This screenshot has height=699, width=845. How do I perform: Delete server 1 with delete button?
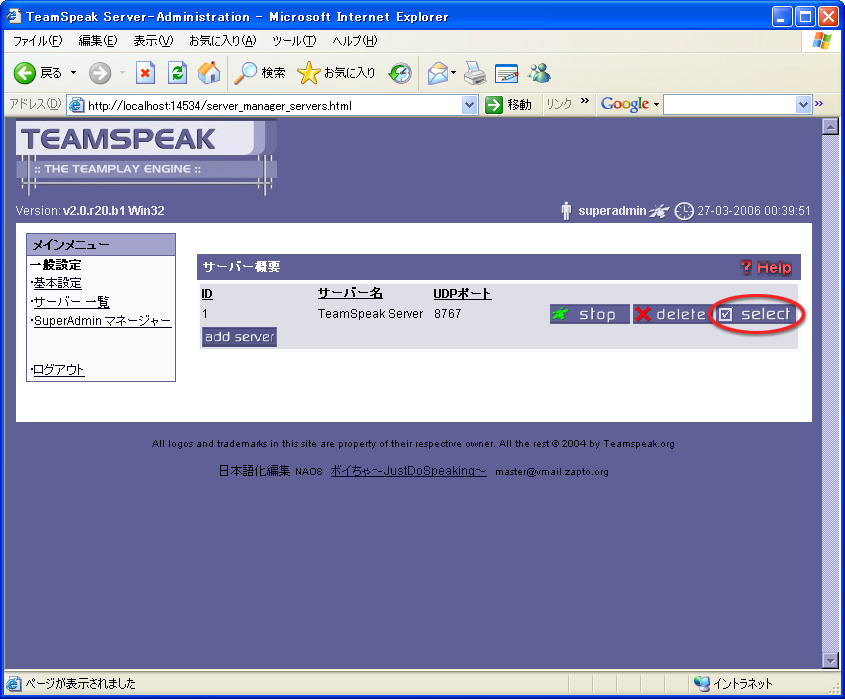coord(670,314)
